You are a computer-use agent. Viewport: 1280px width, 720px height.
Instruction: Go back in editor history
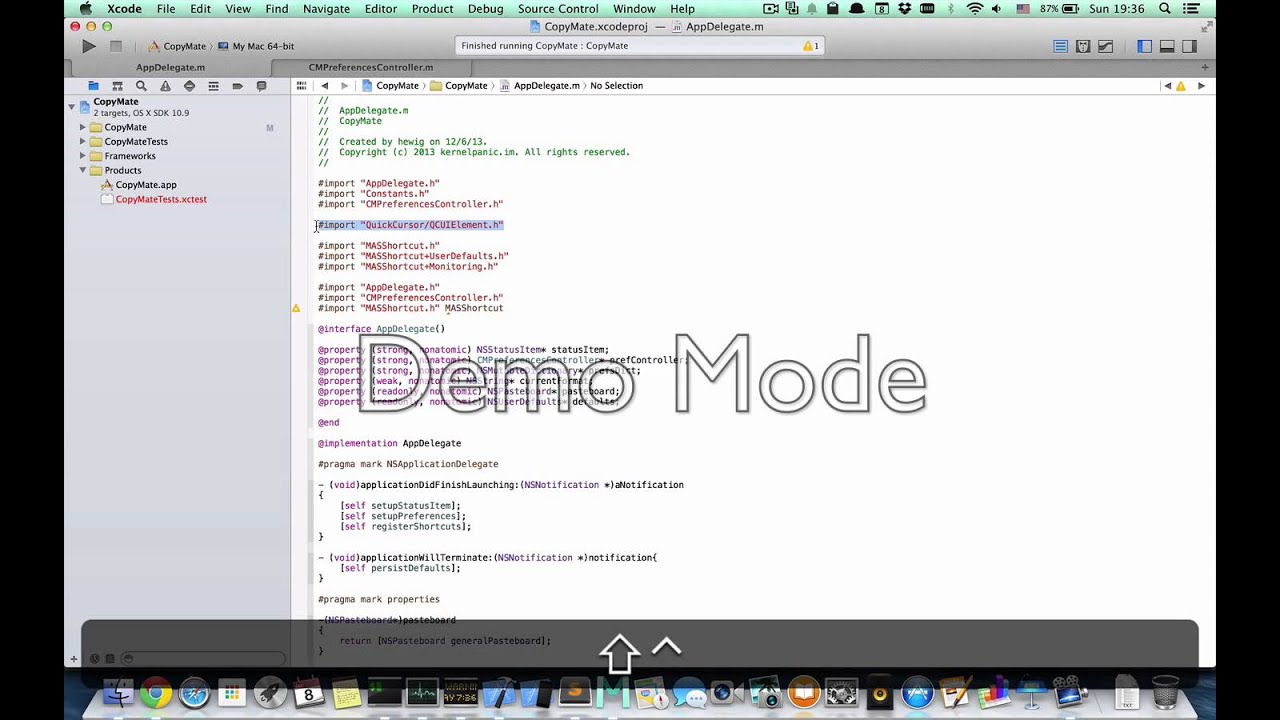tap(324, 86)
